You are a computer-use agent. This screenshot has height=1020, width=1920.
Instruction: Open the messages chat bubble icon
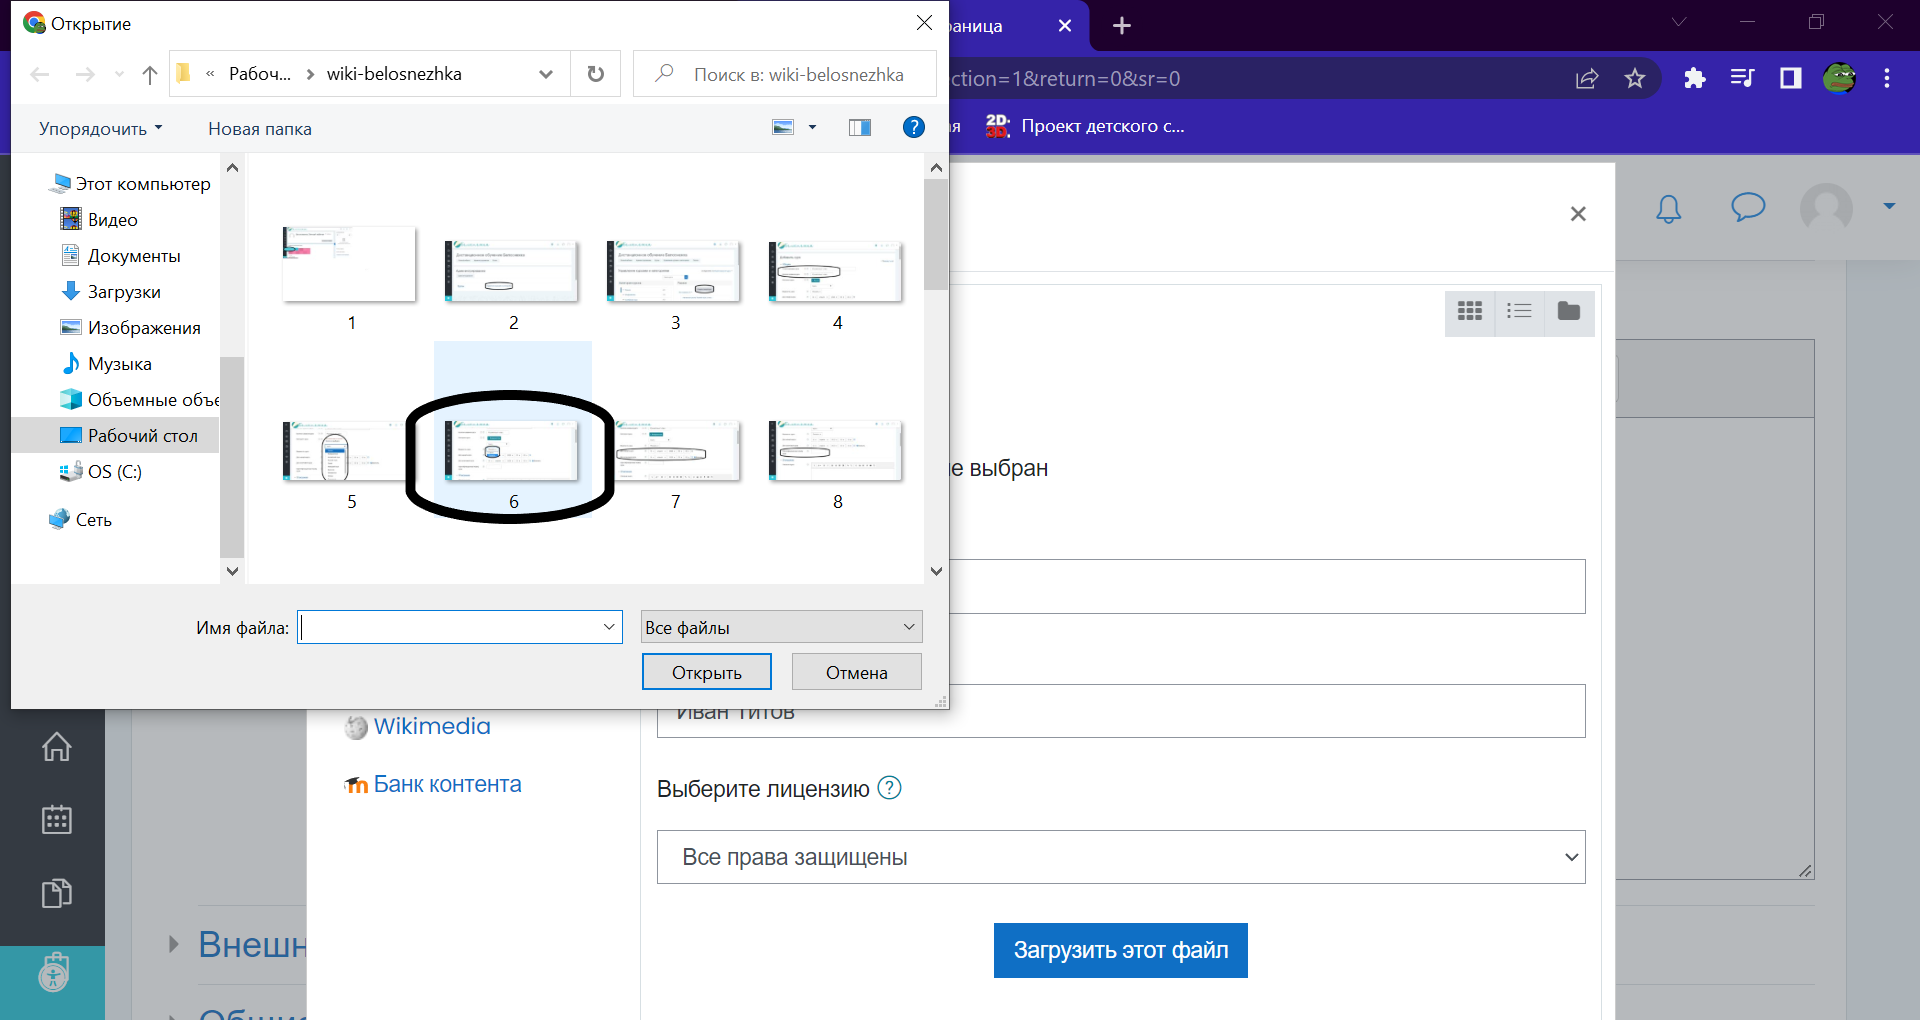pos(1747,207)
